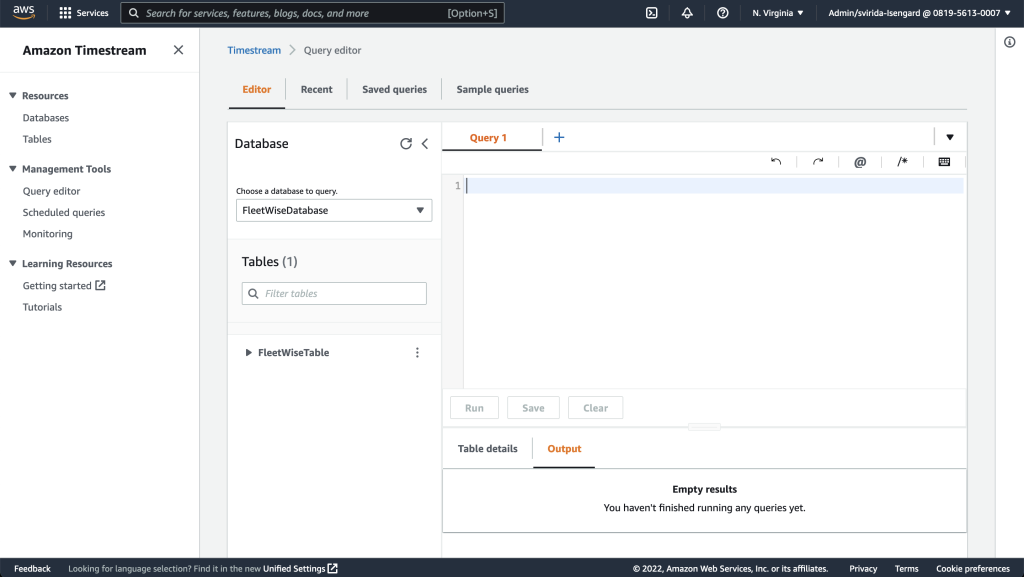View keyboard shortcuts for the query editor
The height and width of the screenshot is (577, 1024).
[x=943, y=161]
